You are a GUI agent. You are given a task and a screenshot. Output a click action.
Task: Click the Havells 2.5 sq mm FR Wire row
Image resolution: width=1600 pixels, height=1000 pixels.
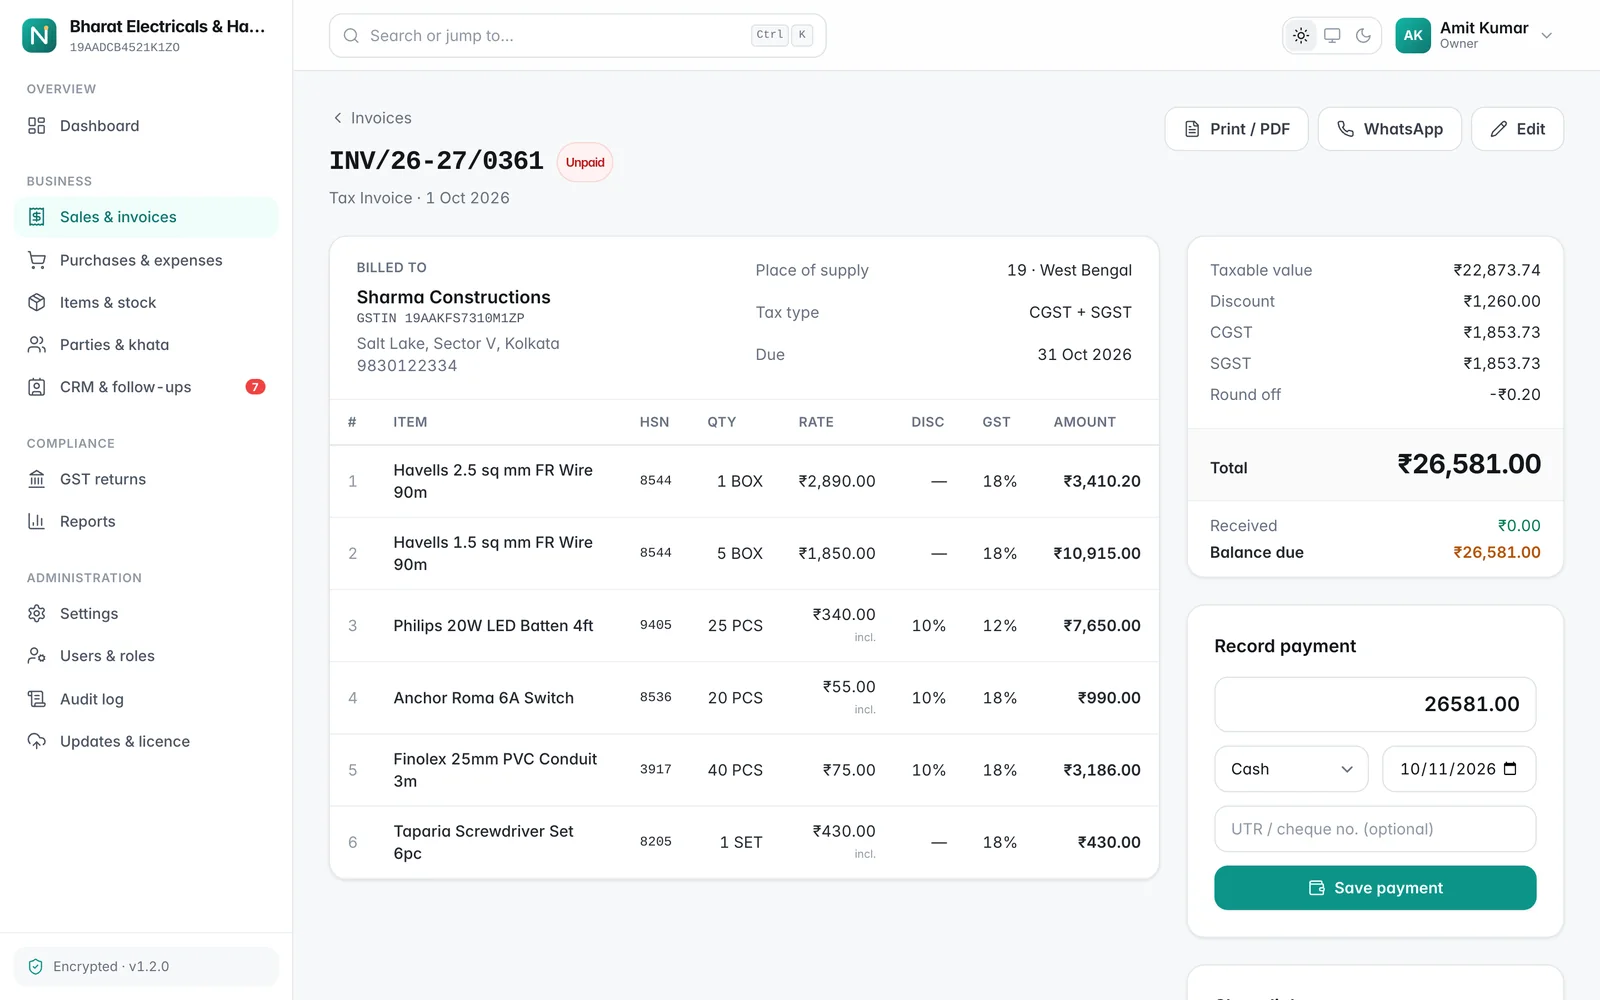pos(744,481)
